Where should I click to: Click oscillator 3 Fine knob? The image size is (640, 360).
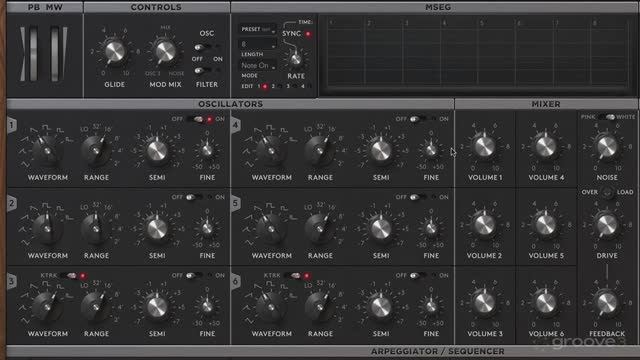click(207, 306)
